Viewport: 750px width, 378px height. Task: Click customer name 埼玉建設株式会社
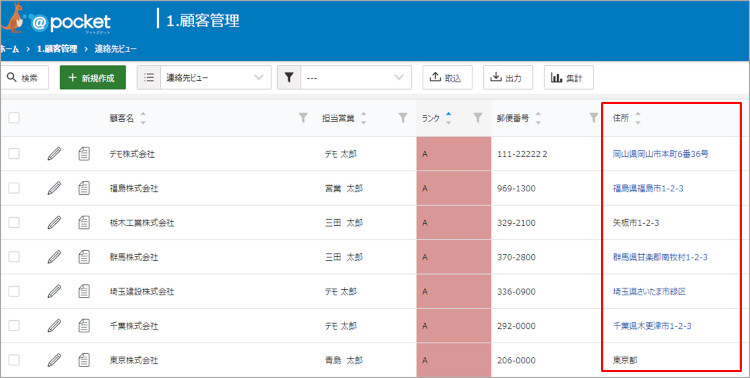142,291
